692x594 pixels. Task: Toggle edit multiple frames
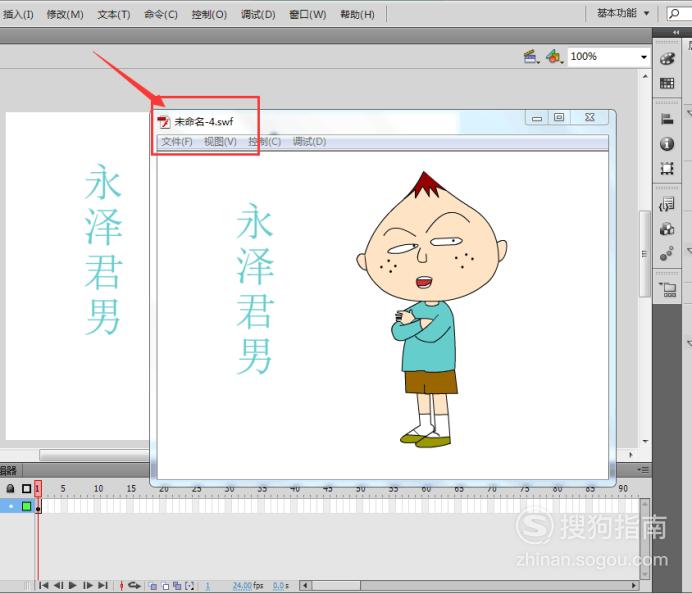click(x=177, y=586)
